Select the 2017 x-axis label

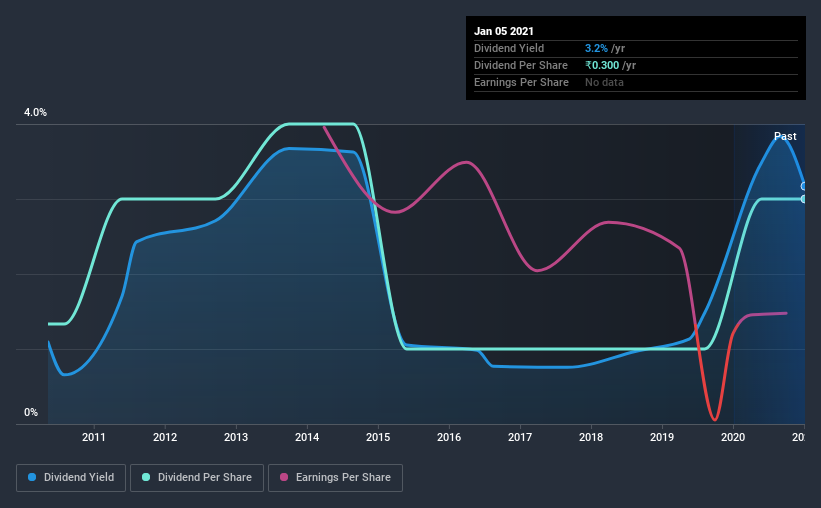(520, 437)
